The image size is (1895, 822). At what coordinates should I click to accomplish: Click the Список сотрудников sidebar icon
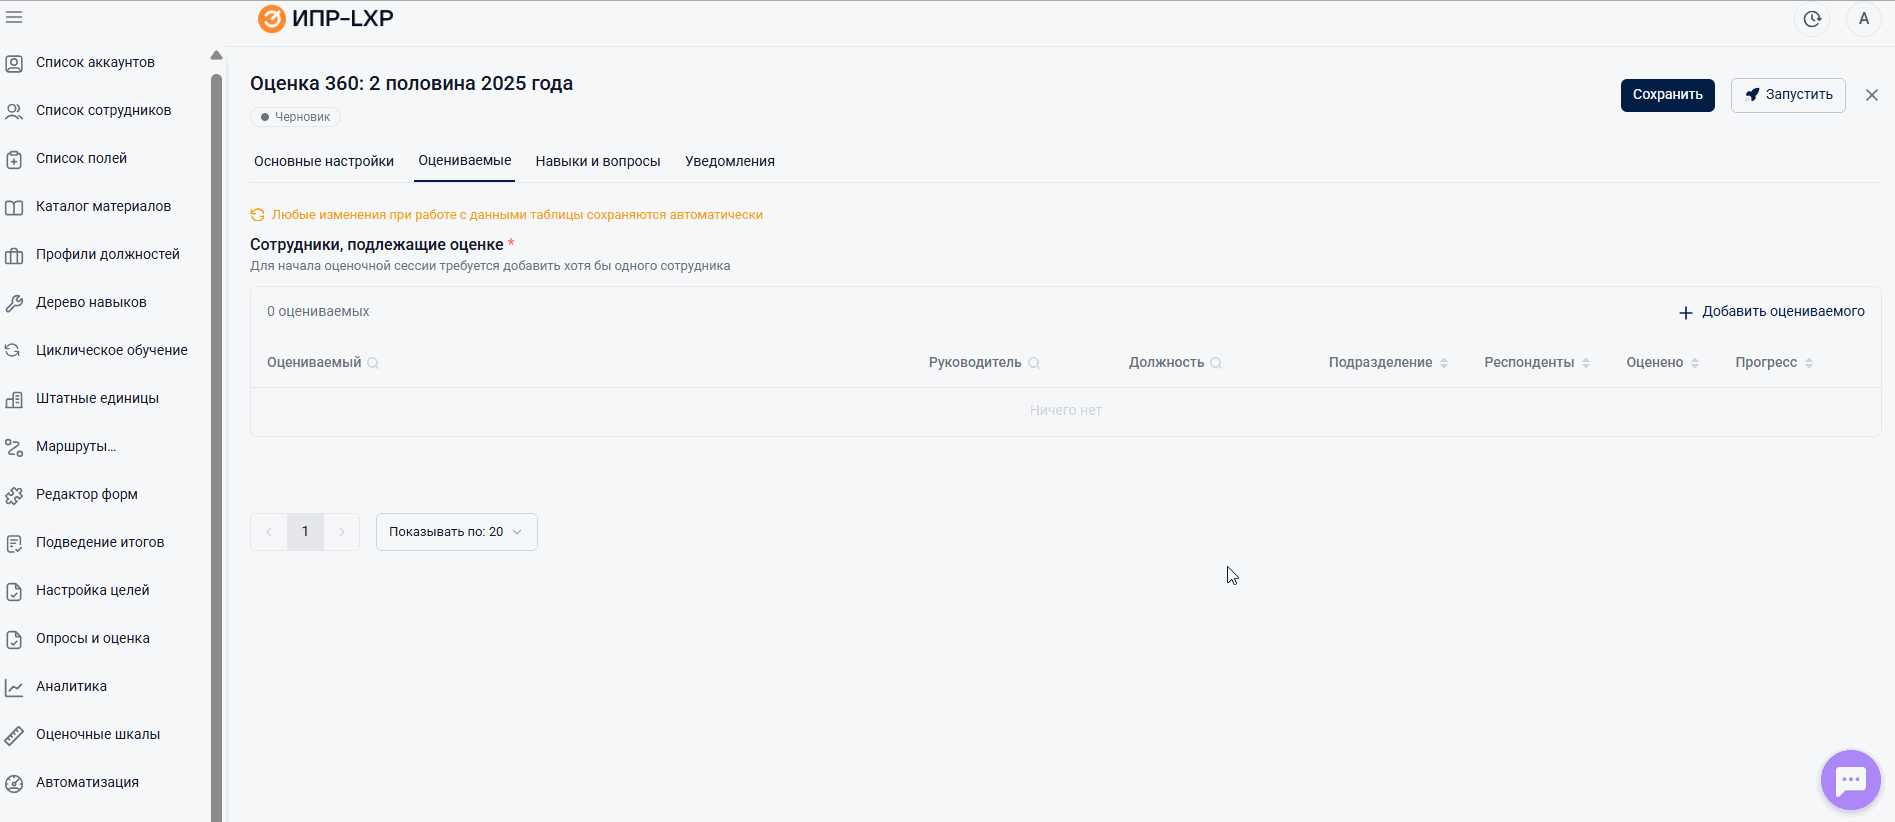pos(14,111)
